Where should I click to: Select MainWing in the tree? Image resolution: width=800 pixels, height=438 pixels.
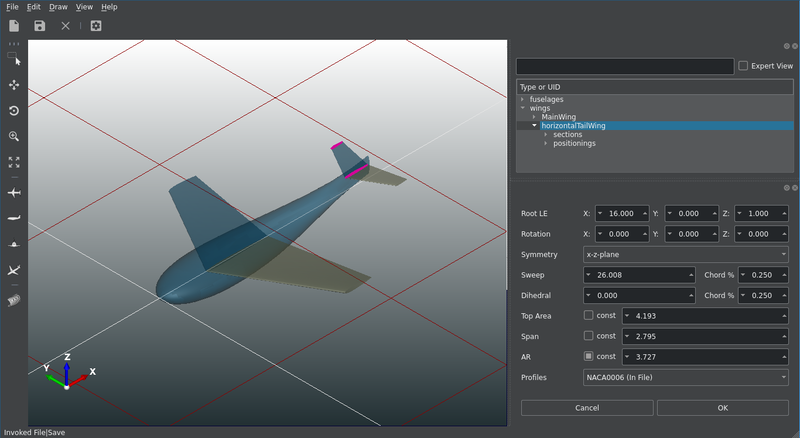point(559,117)
